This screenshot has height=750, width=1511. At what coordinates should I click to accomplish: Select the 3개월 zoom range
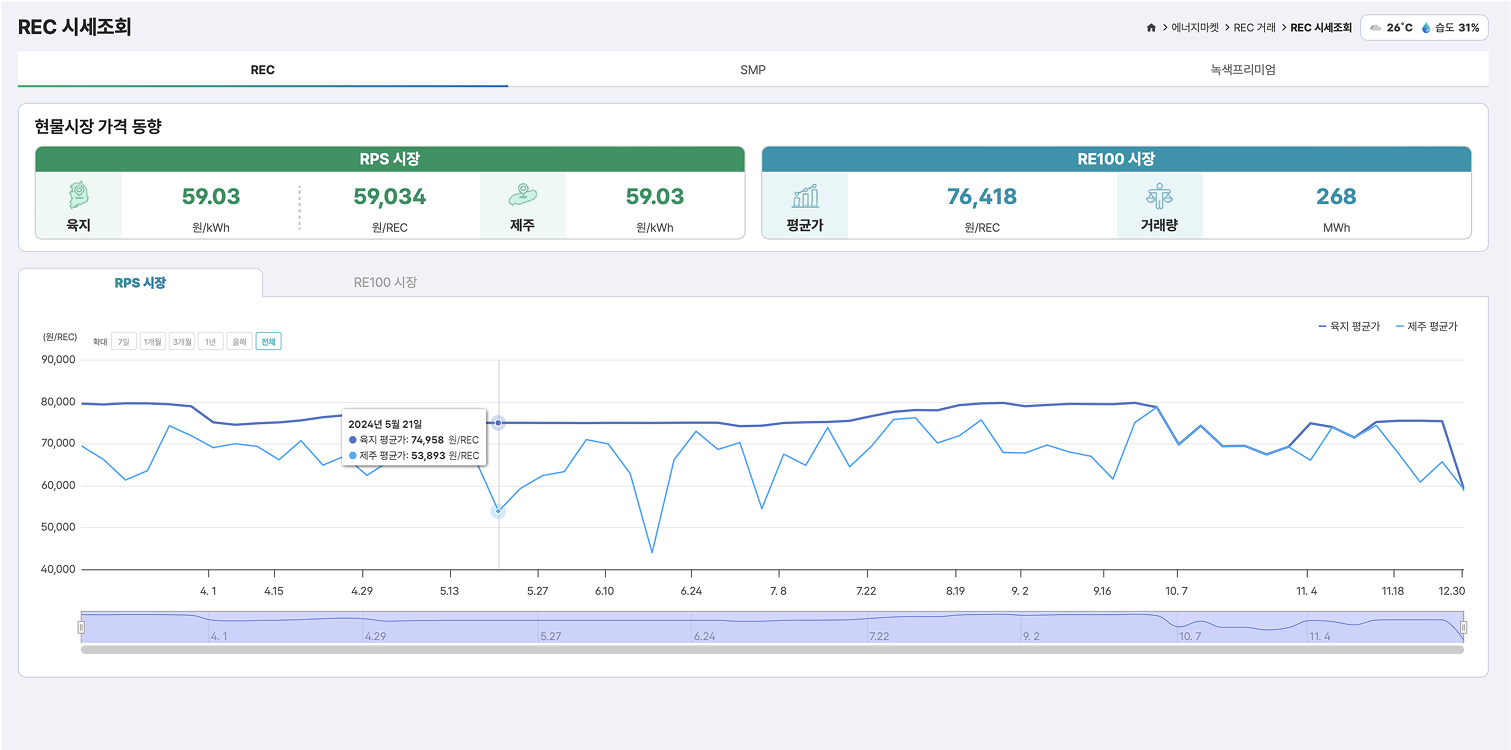182,341
